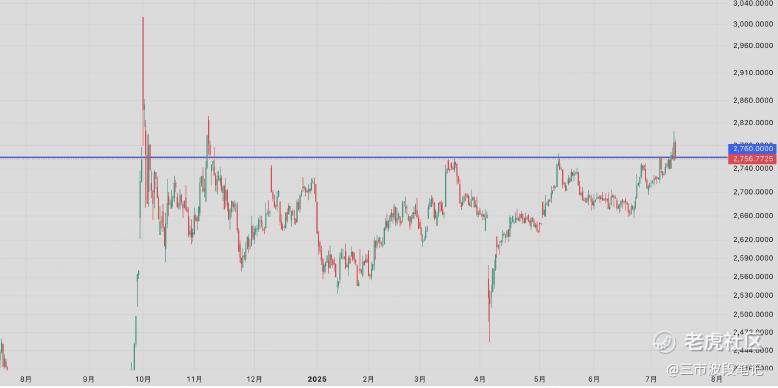The width and height of the screenshot is (778, 388).
Task: Click the 2,590.0000 price axis label
Action: (753, 258)
